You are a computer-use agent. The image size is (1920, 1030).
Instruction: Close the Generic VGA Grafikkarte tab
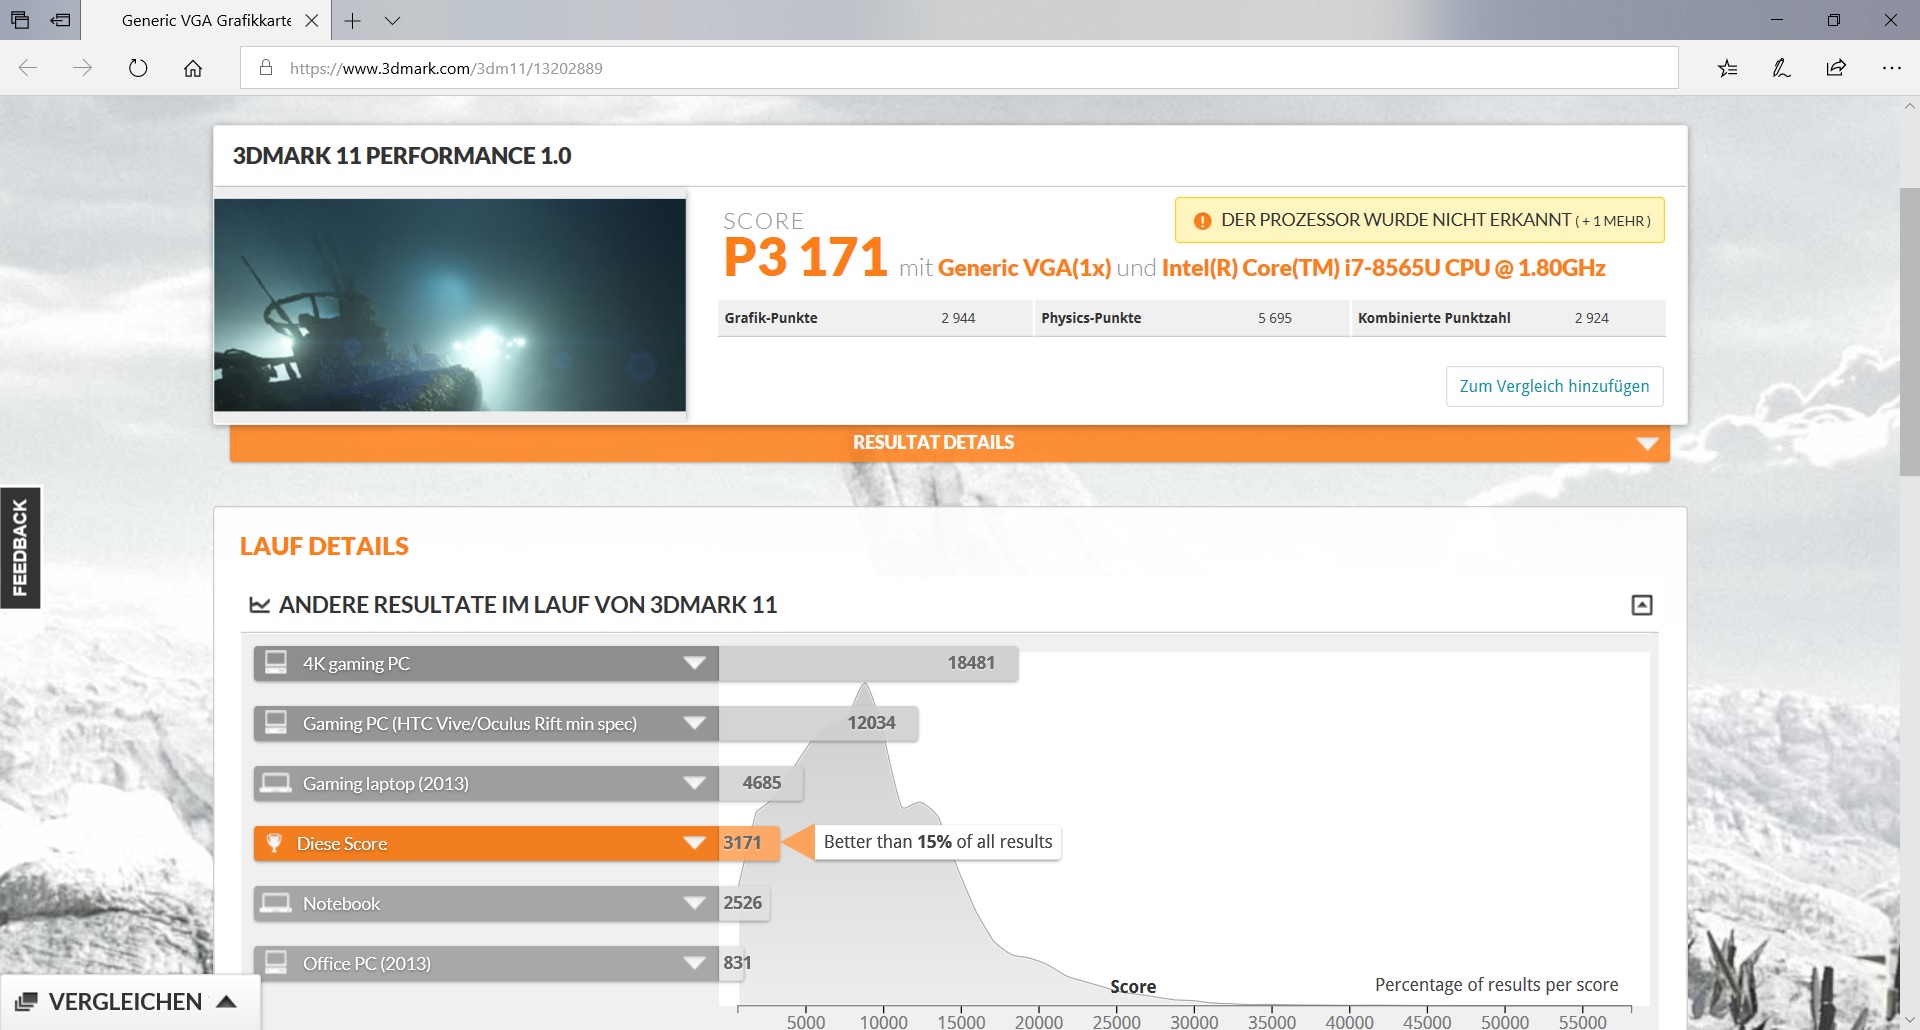312,20
